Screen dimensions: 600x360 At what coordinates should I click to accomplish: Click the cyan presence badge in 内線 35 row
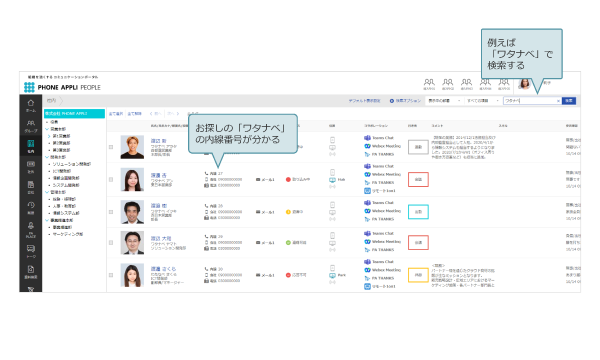[x=418, y=212]
